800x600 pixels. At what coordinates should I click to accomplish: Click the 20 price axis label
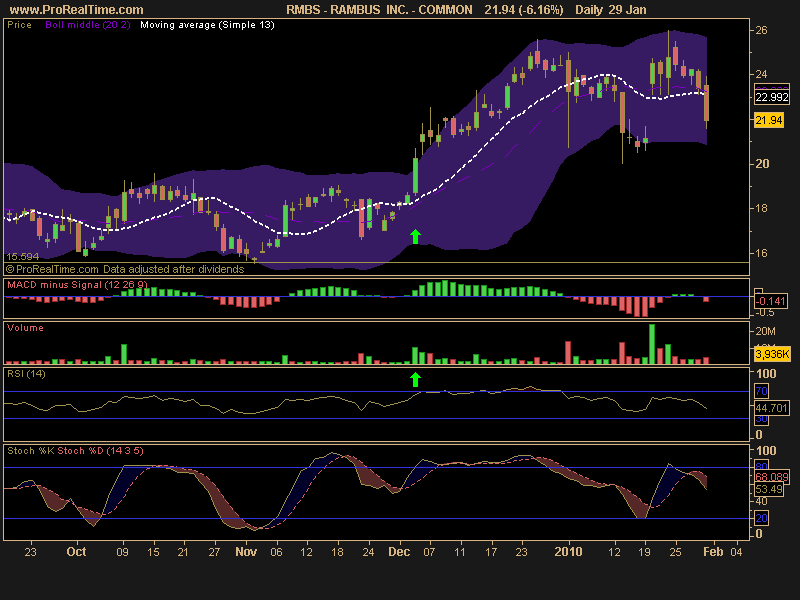pyautogui.click(x=762, y=164)
